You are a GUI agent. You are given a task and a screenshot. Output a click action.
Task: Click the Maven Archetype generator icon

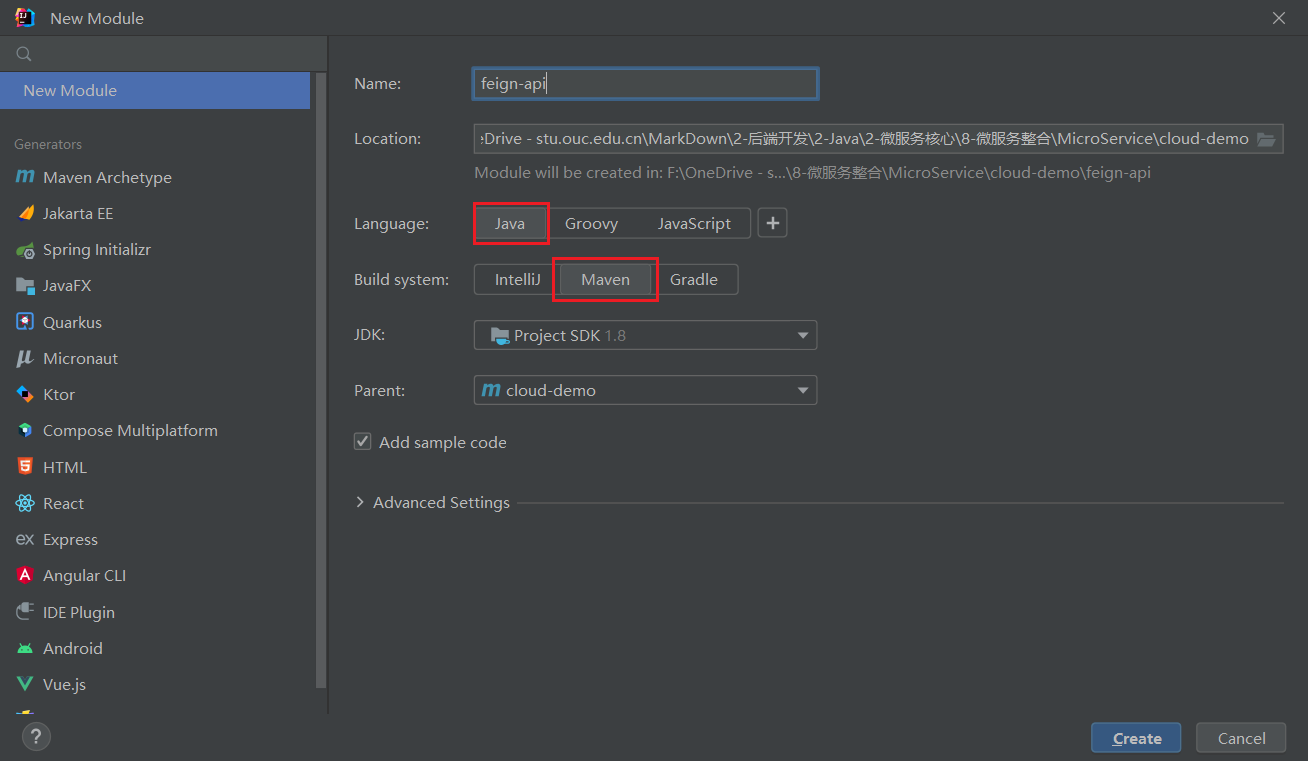click(25, 177)
